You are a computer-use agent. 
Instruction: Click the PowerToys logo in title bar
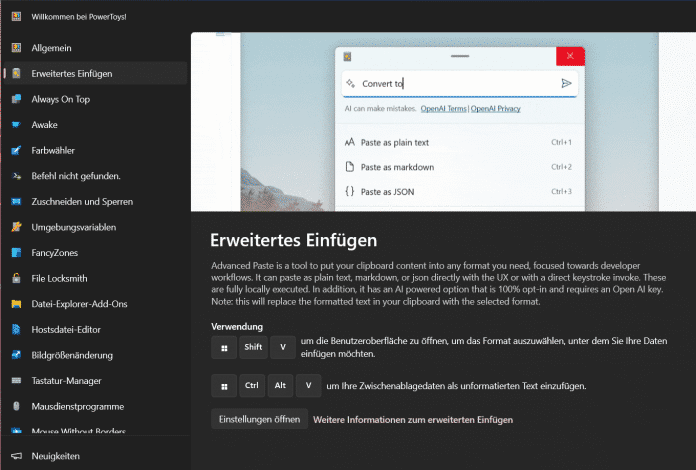[16, 16]
